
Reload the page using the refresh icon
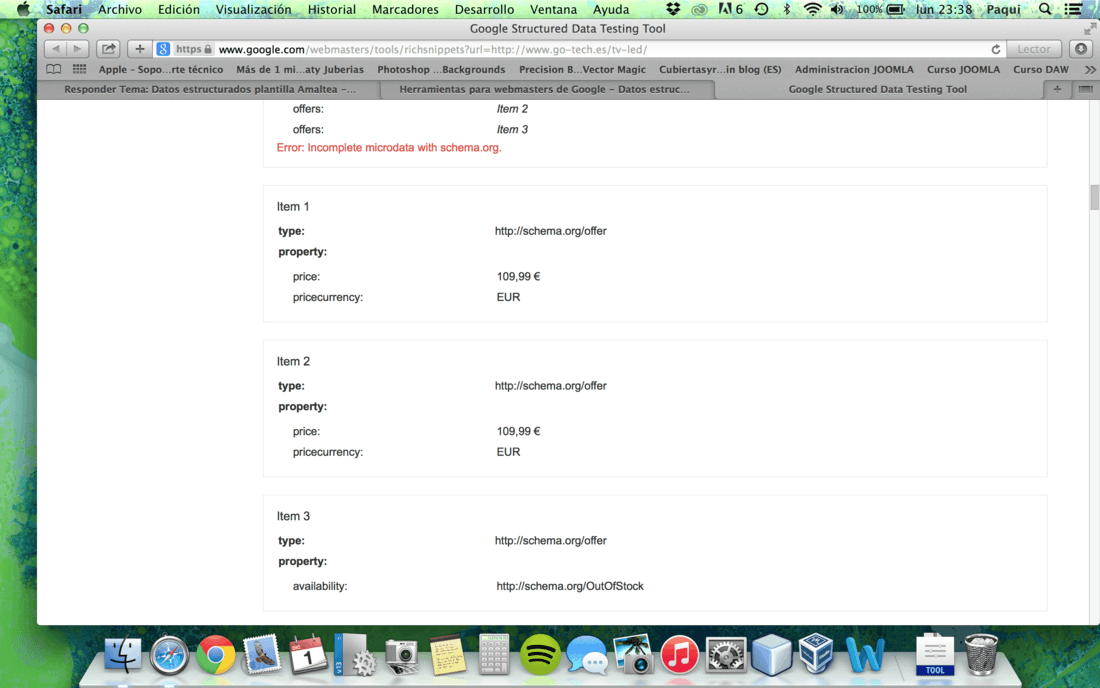tap(995, 49)
